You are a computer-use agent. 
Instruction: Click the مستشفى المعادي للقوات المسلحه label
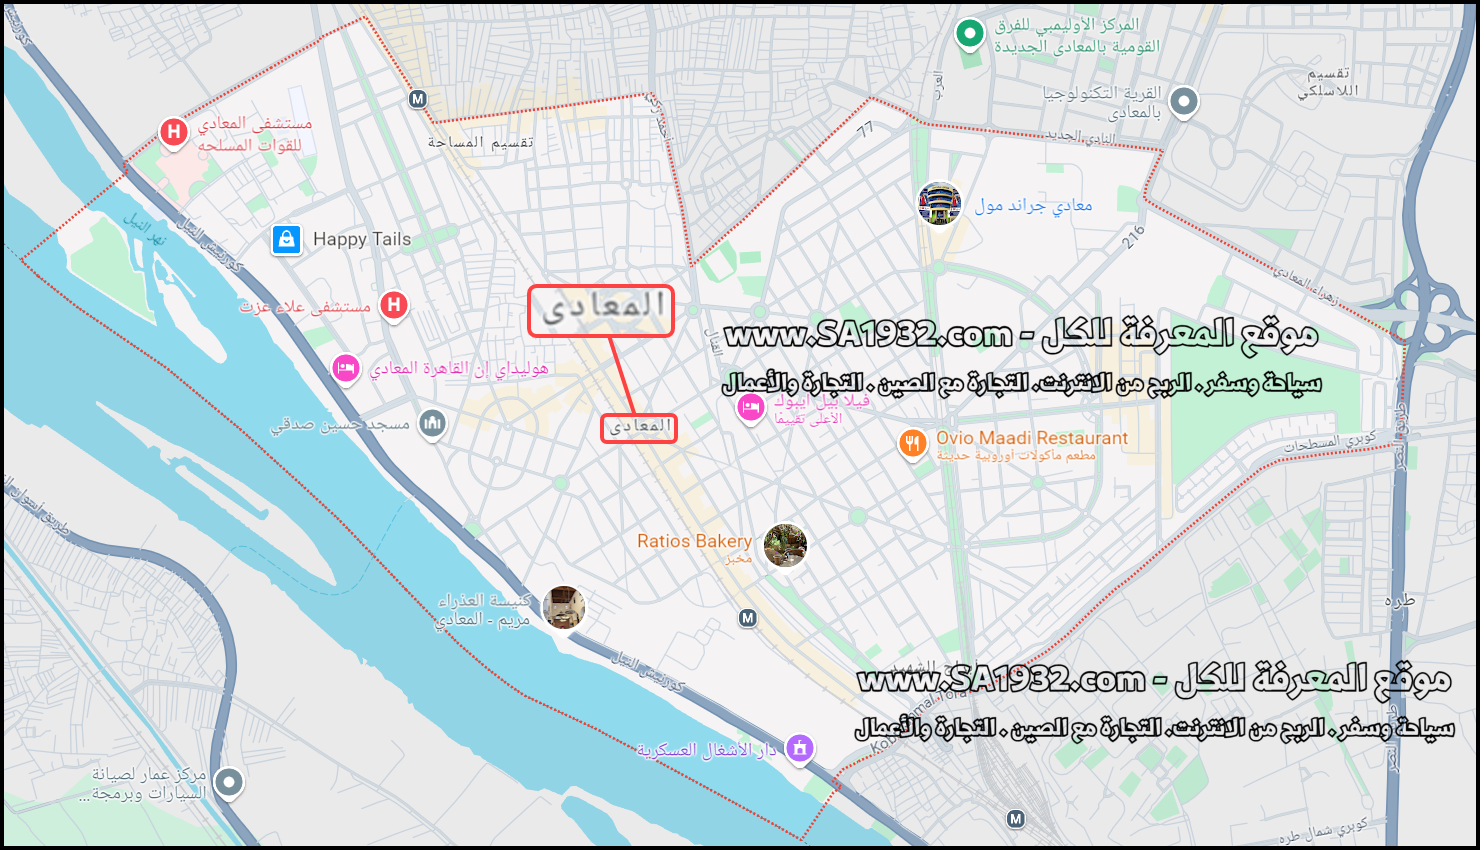click(x=255, y=134)
